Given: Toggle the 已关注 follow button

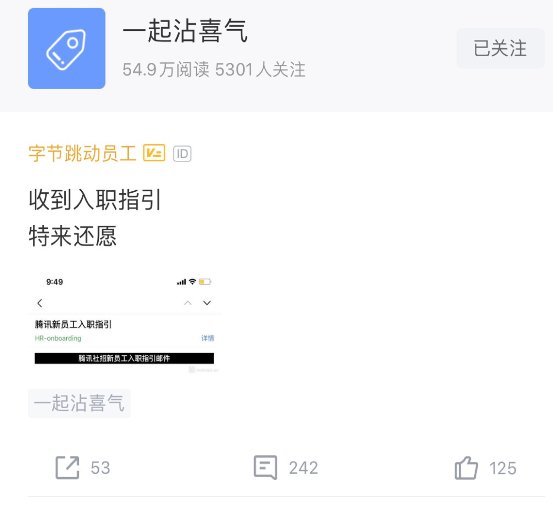Looking at the screenshot, I should click(500, 48).
